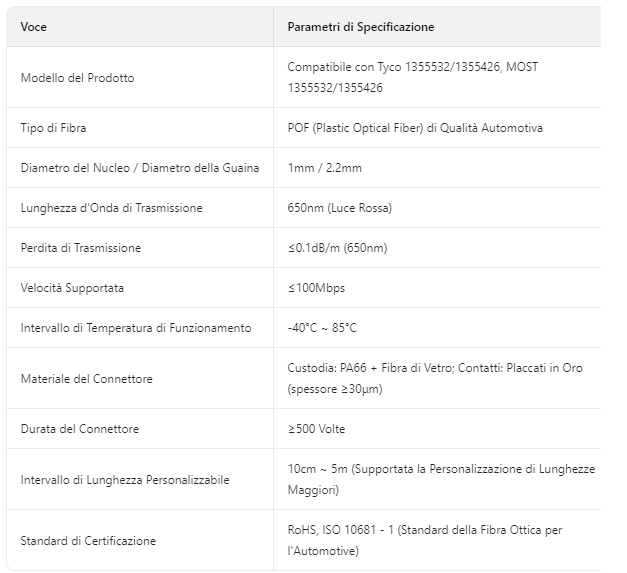The height and width of the screenshot is (573, 627).
Task: Select the 'Velocità Supportata' label
Action: coord(72,288)
